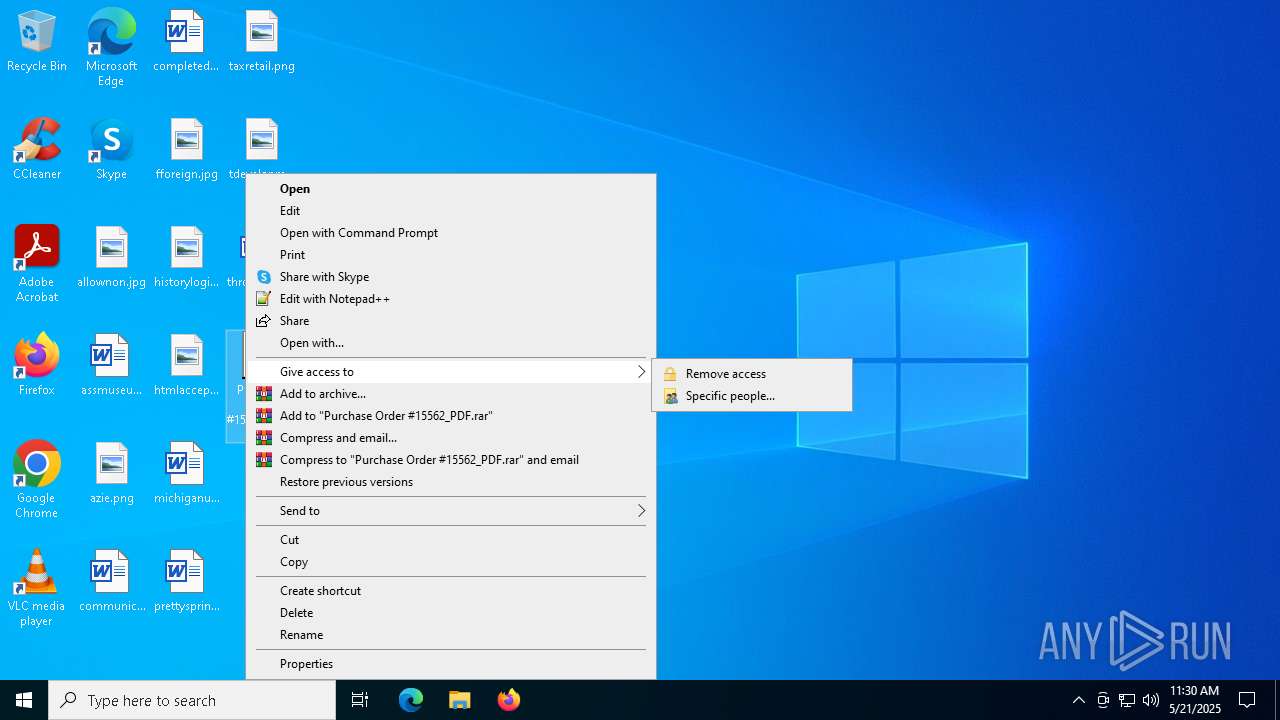Choose Copy in the context menu
This screenshot has height=720, width=1280.
[x=451, y=562]
